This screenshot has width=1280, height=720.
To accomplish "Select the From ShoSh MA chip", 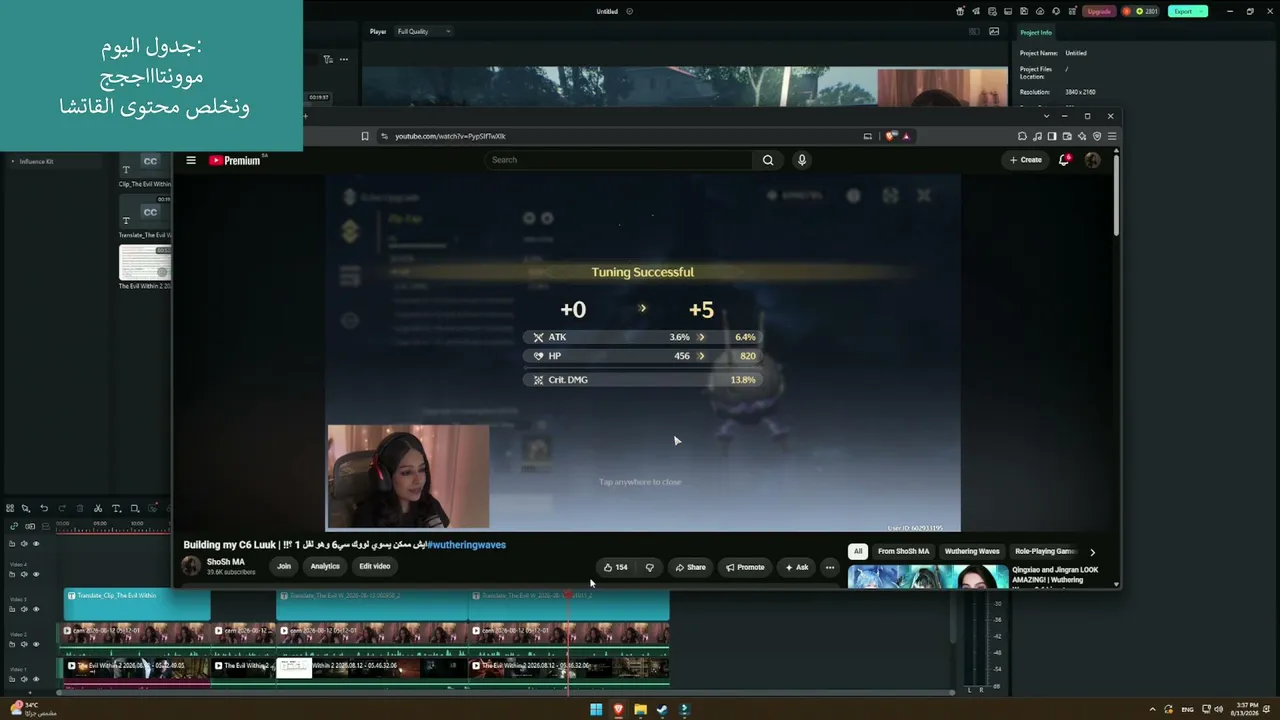I will point(903,551).
